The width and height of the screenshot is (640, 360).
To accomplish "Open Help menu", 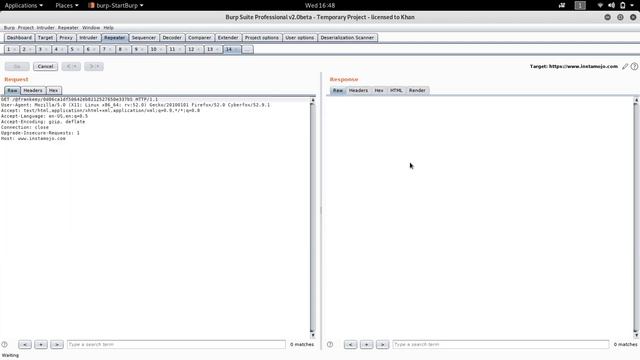I will pos(109,28).
